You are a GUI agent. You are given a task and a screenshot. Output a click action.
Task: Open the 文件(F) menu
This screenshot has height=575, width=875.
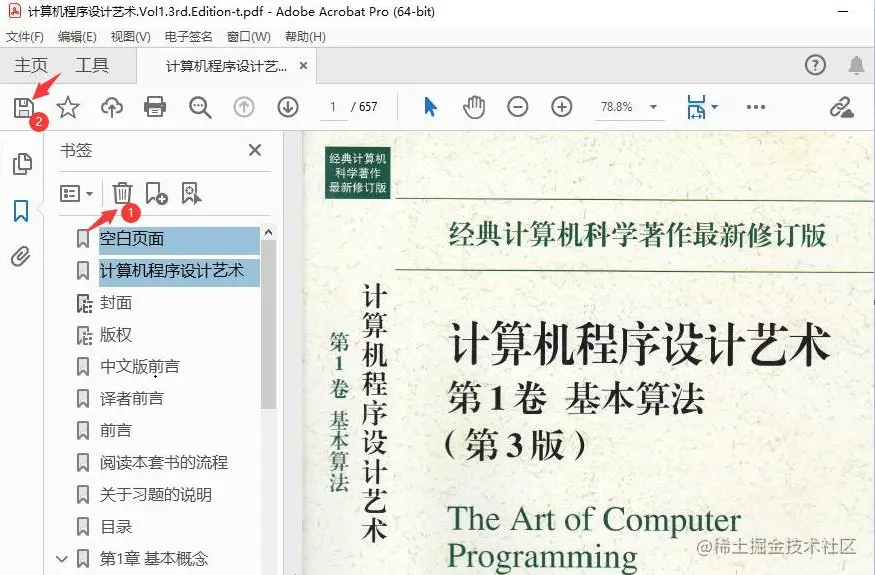tap(25, 37)
